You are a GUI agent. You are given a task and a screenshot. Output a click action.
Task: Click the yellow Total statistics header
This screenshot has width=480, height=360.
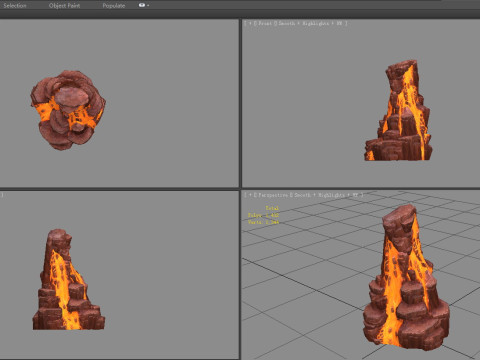pyautogui.click(x=272, y=208)
